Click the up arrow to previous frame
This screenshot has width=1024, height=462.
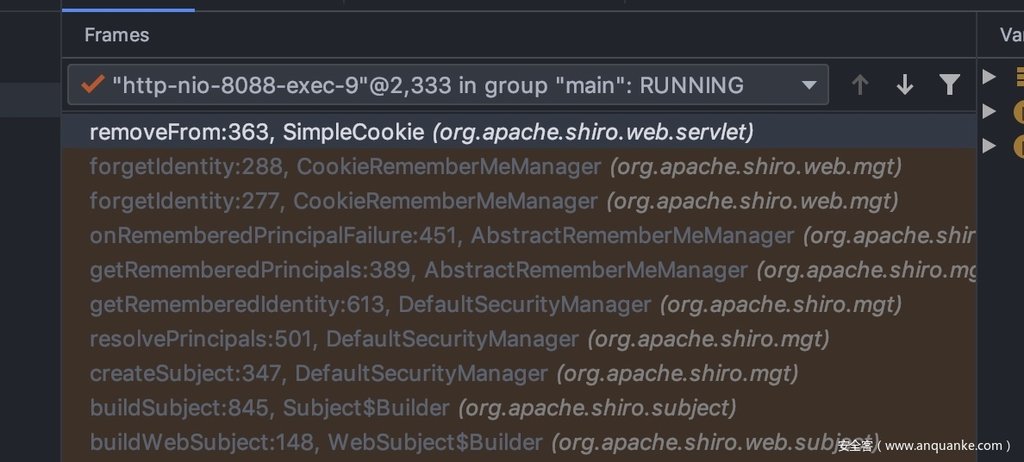[860, 85]
